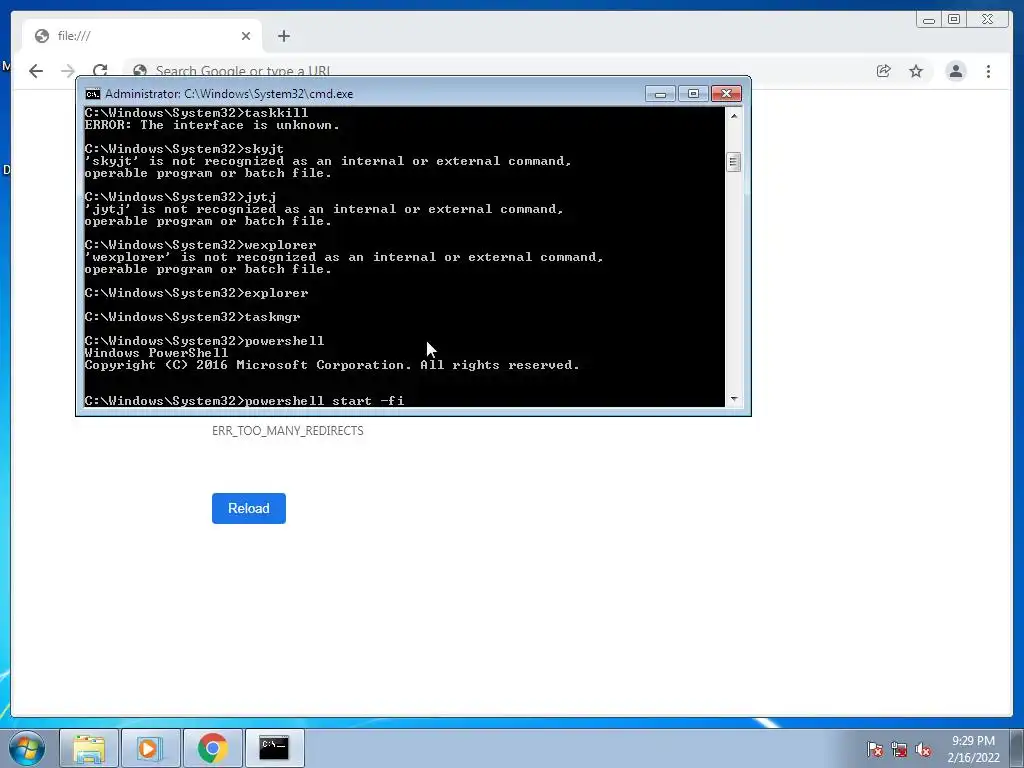Click the blue Reload button
This screenshot has height=768, width=1024.
[x=249, y=508]
